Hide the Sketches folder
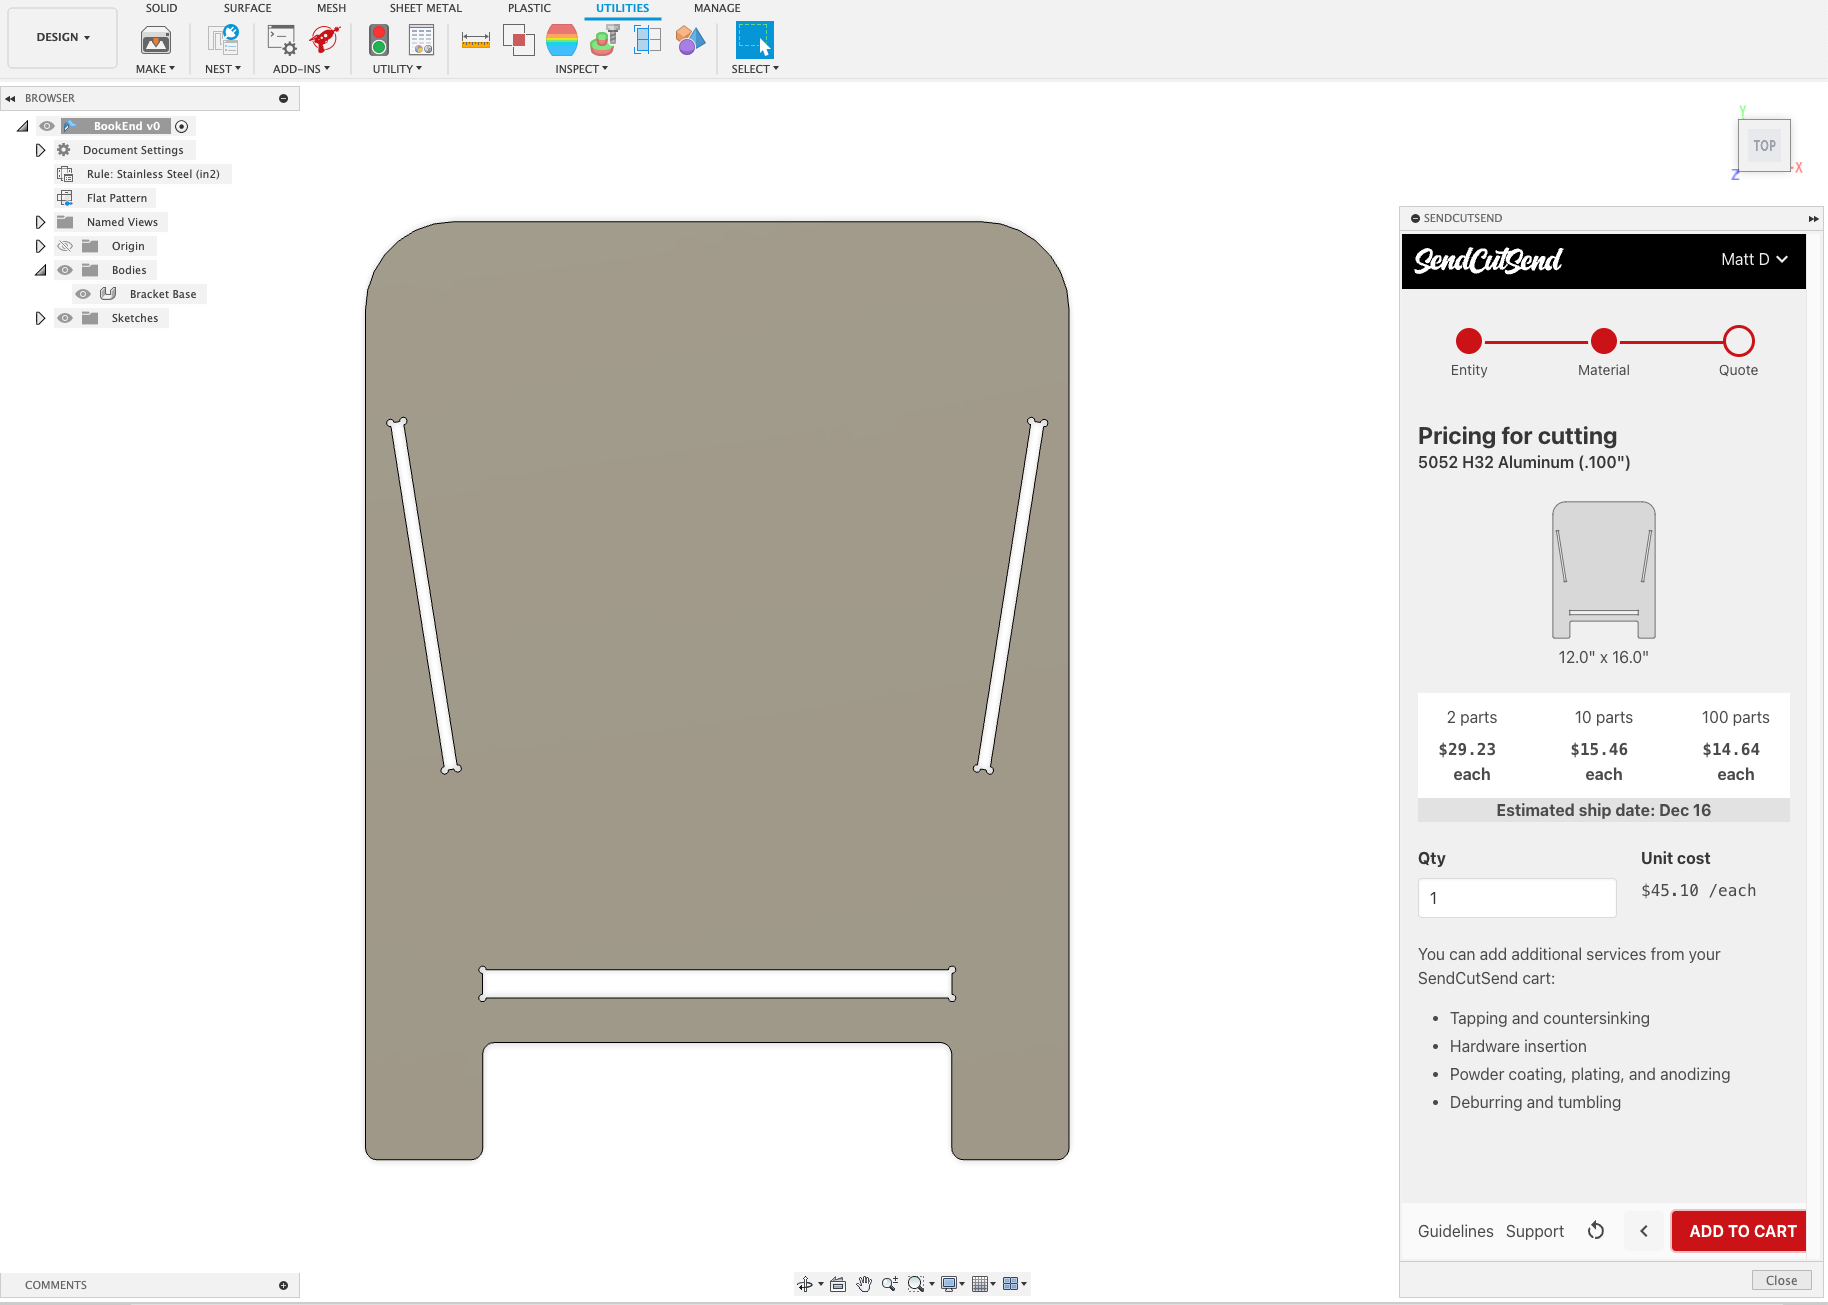1828x1305 pixels. click(65, 318)
